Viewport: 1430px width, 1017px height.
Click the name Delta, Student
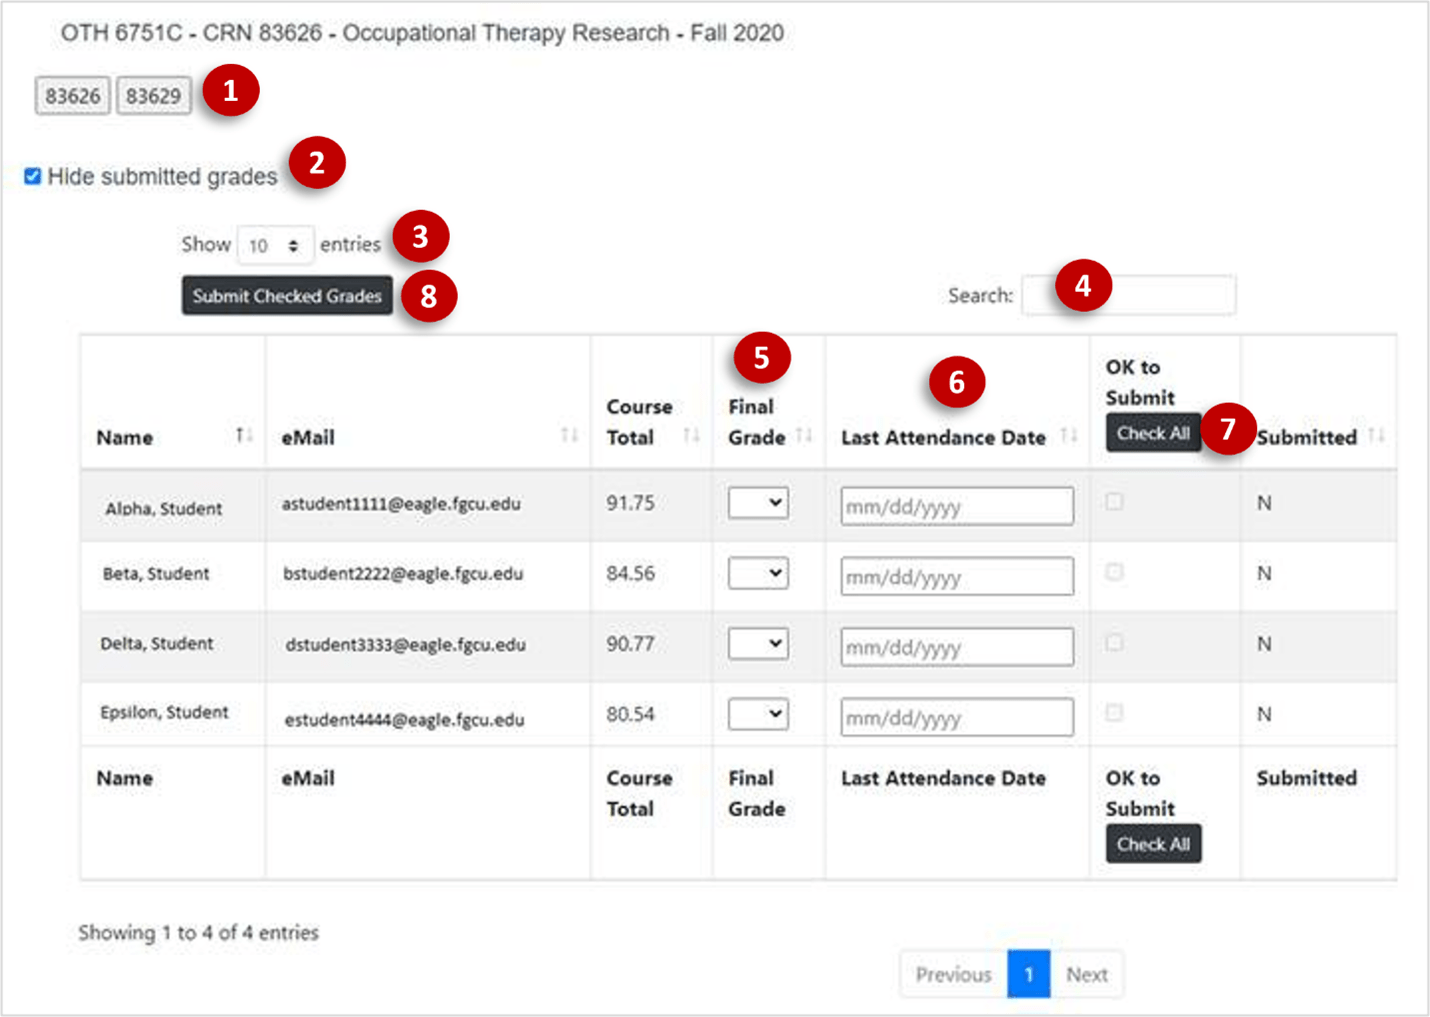point(157,644)
